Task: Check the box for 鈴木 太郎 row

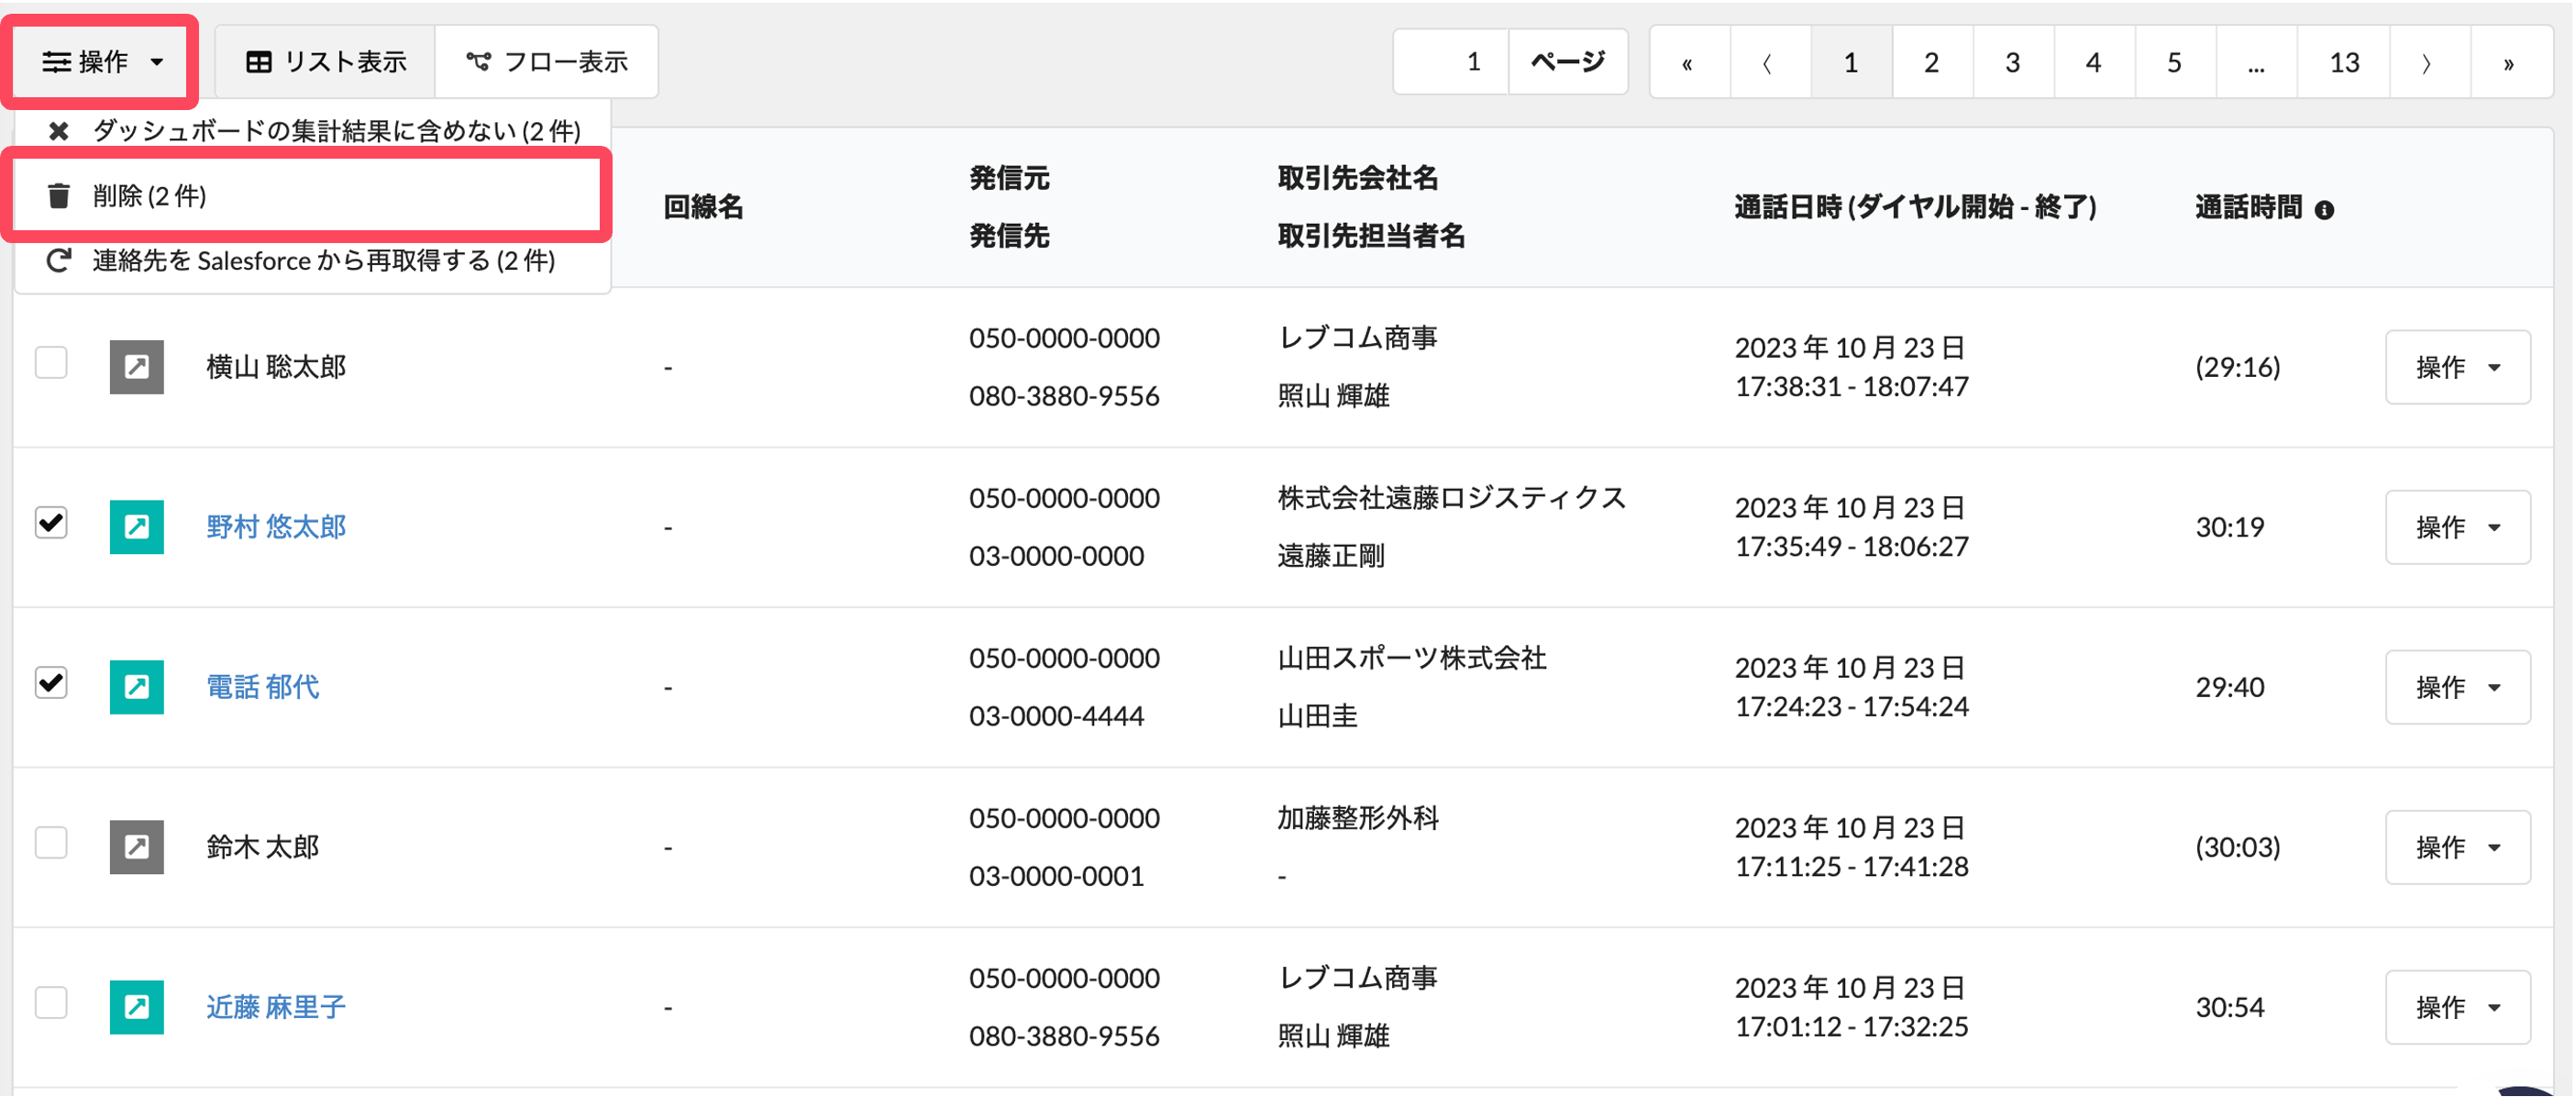Action: [51, 842]
